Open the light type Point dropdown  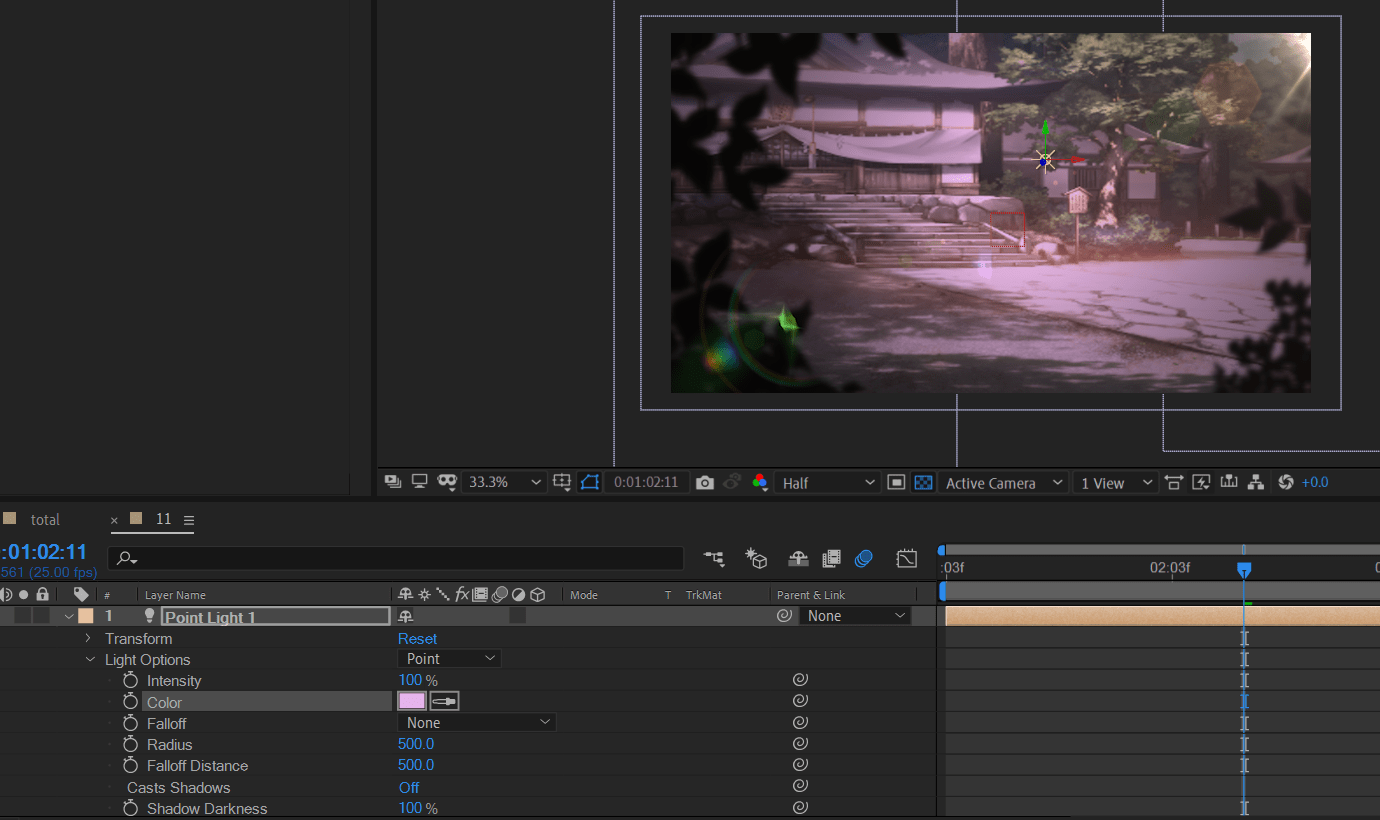[x=449, y=658]
